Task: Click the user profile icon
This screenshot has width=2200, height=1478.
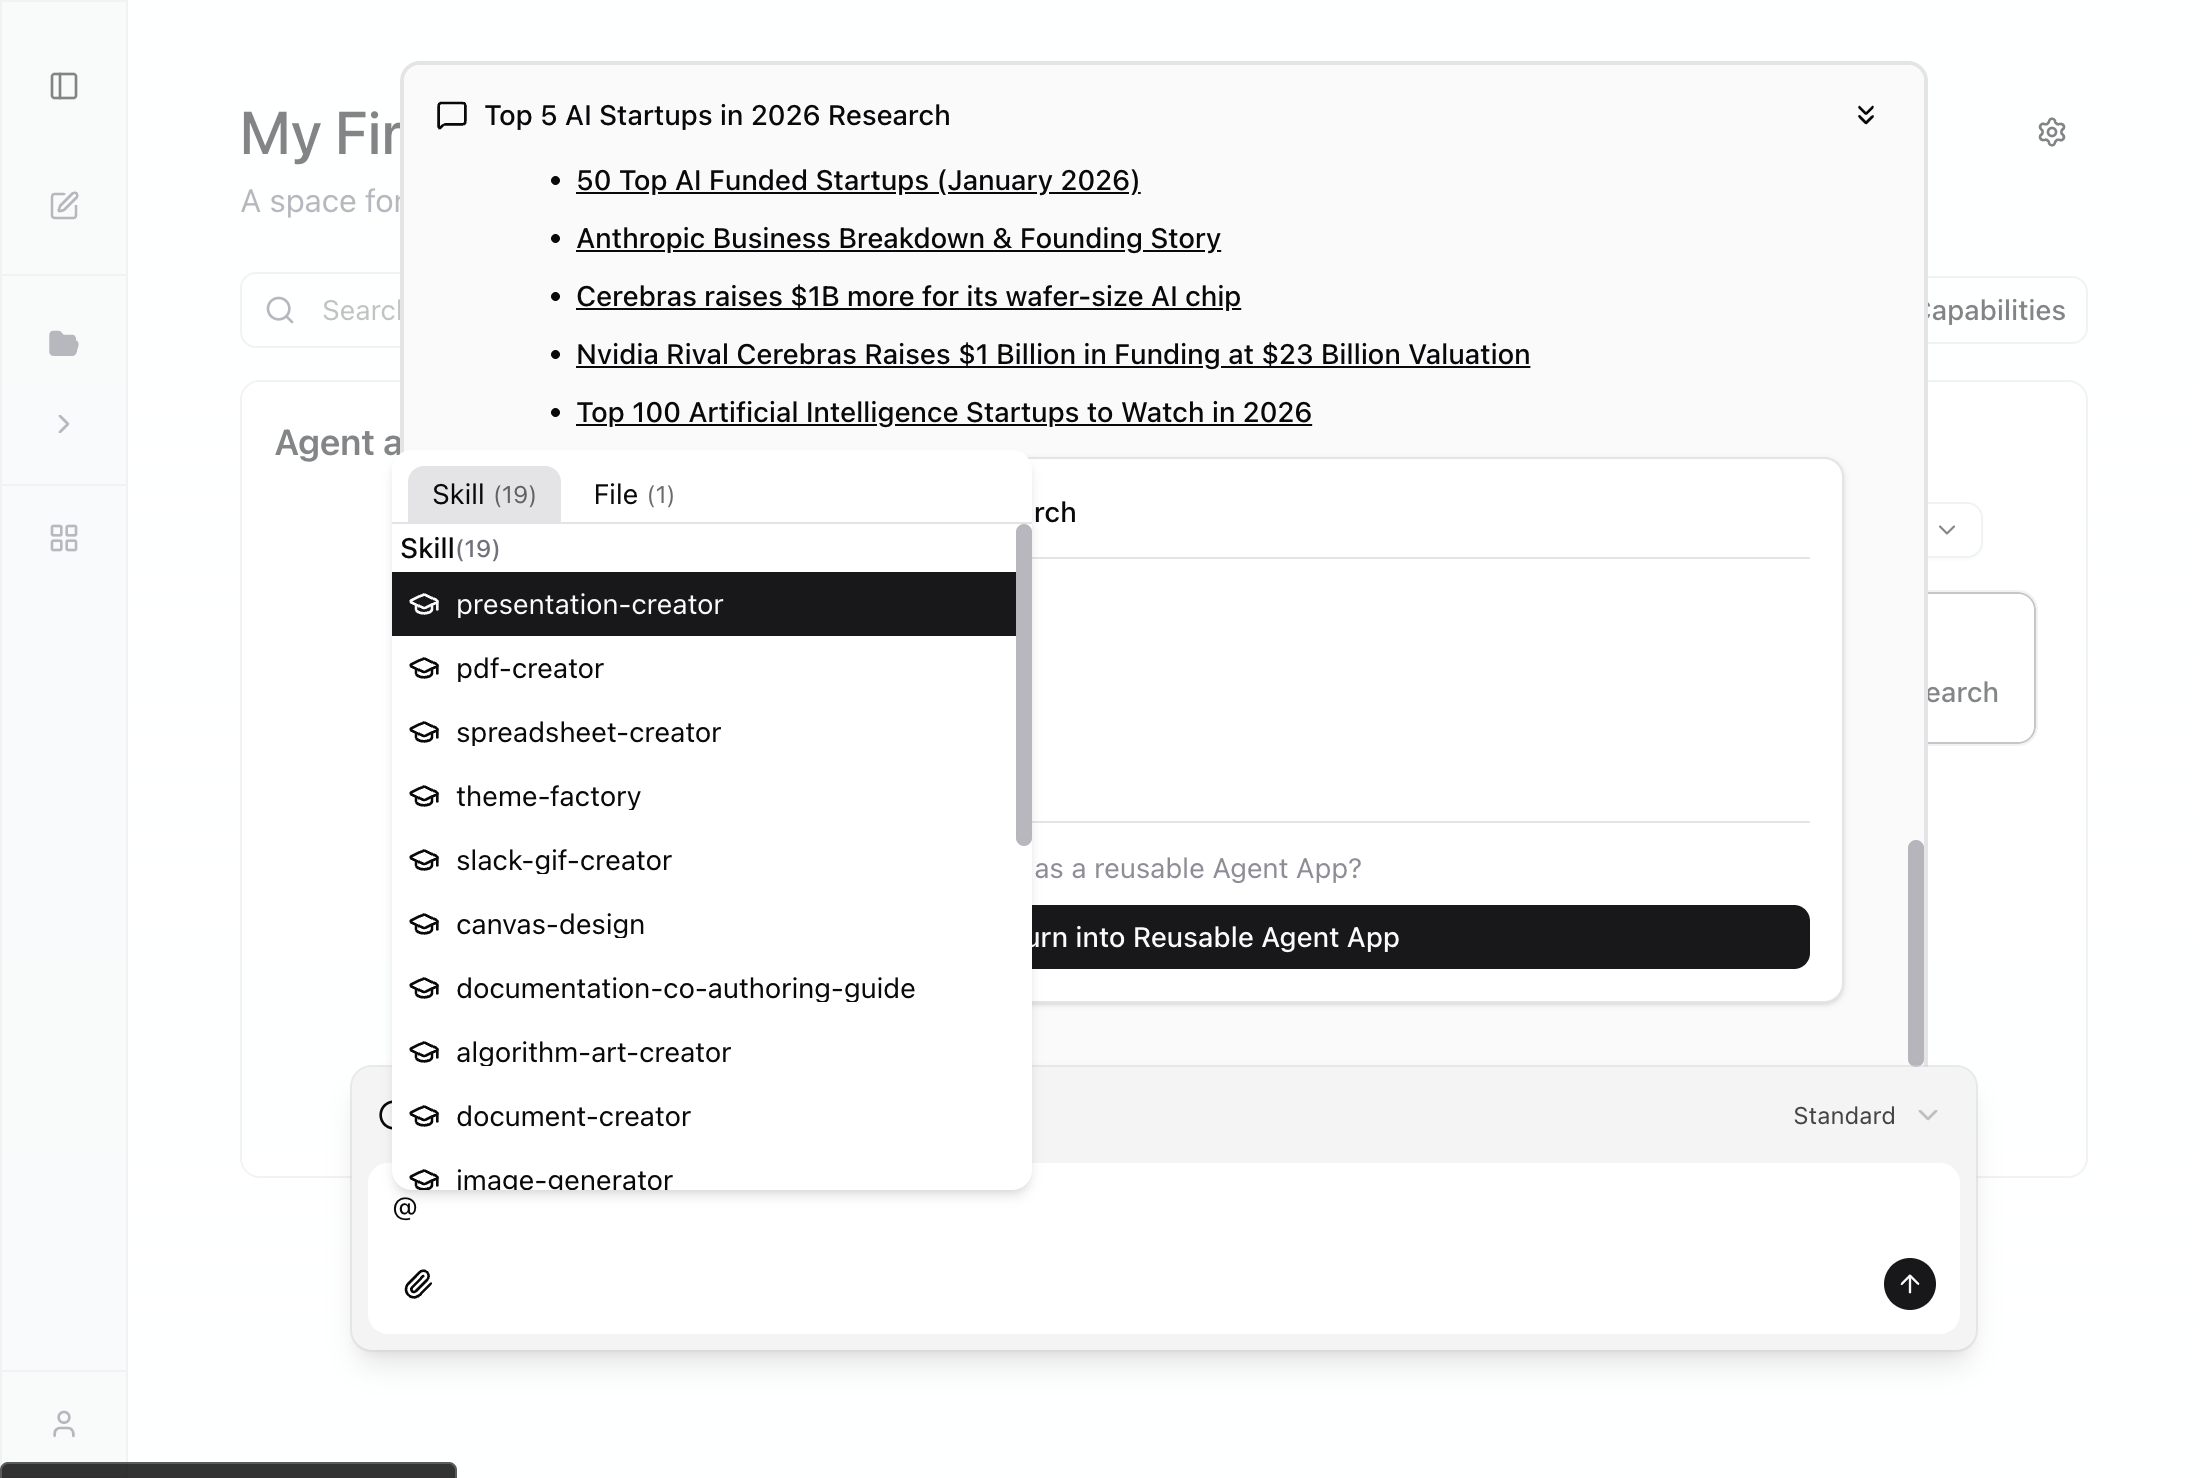Action: tap(64, 1424)
